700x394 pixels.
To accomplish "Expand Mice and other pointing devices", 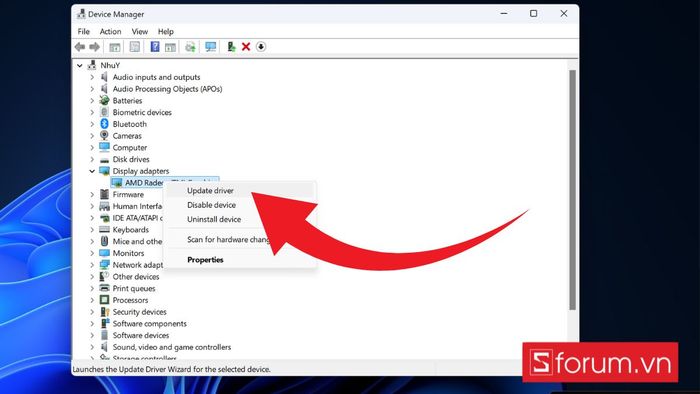I will [x=92, y=241].
